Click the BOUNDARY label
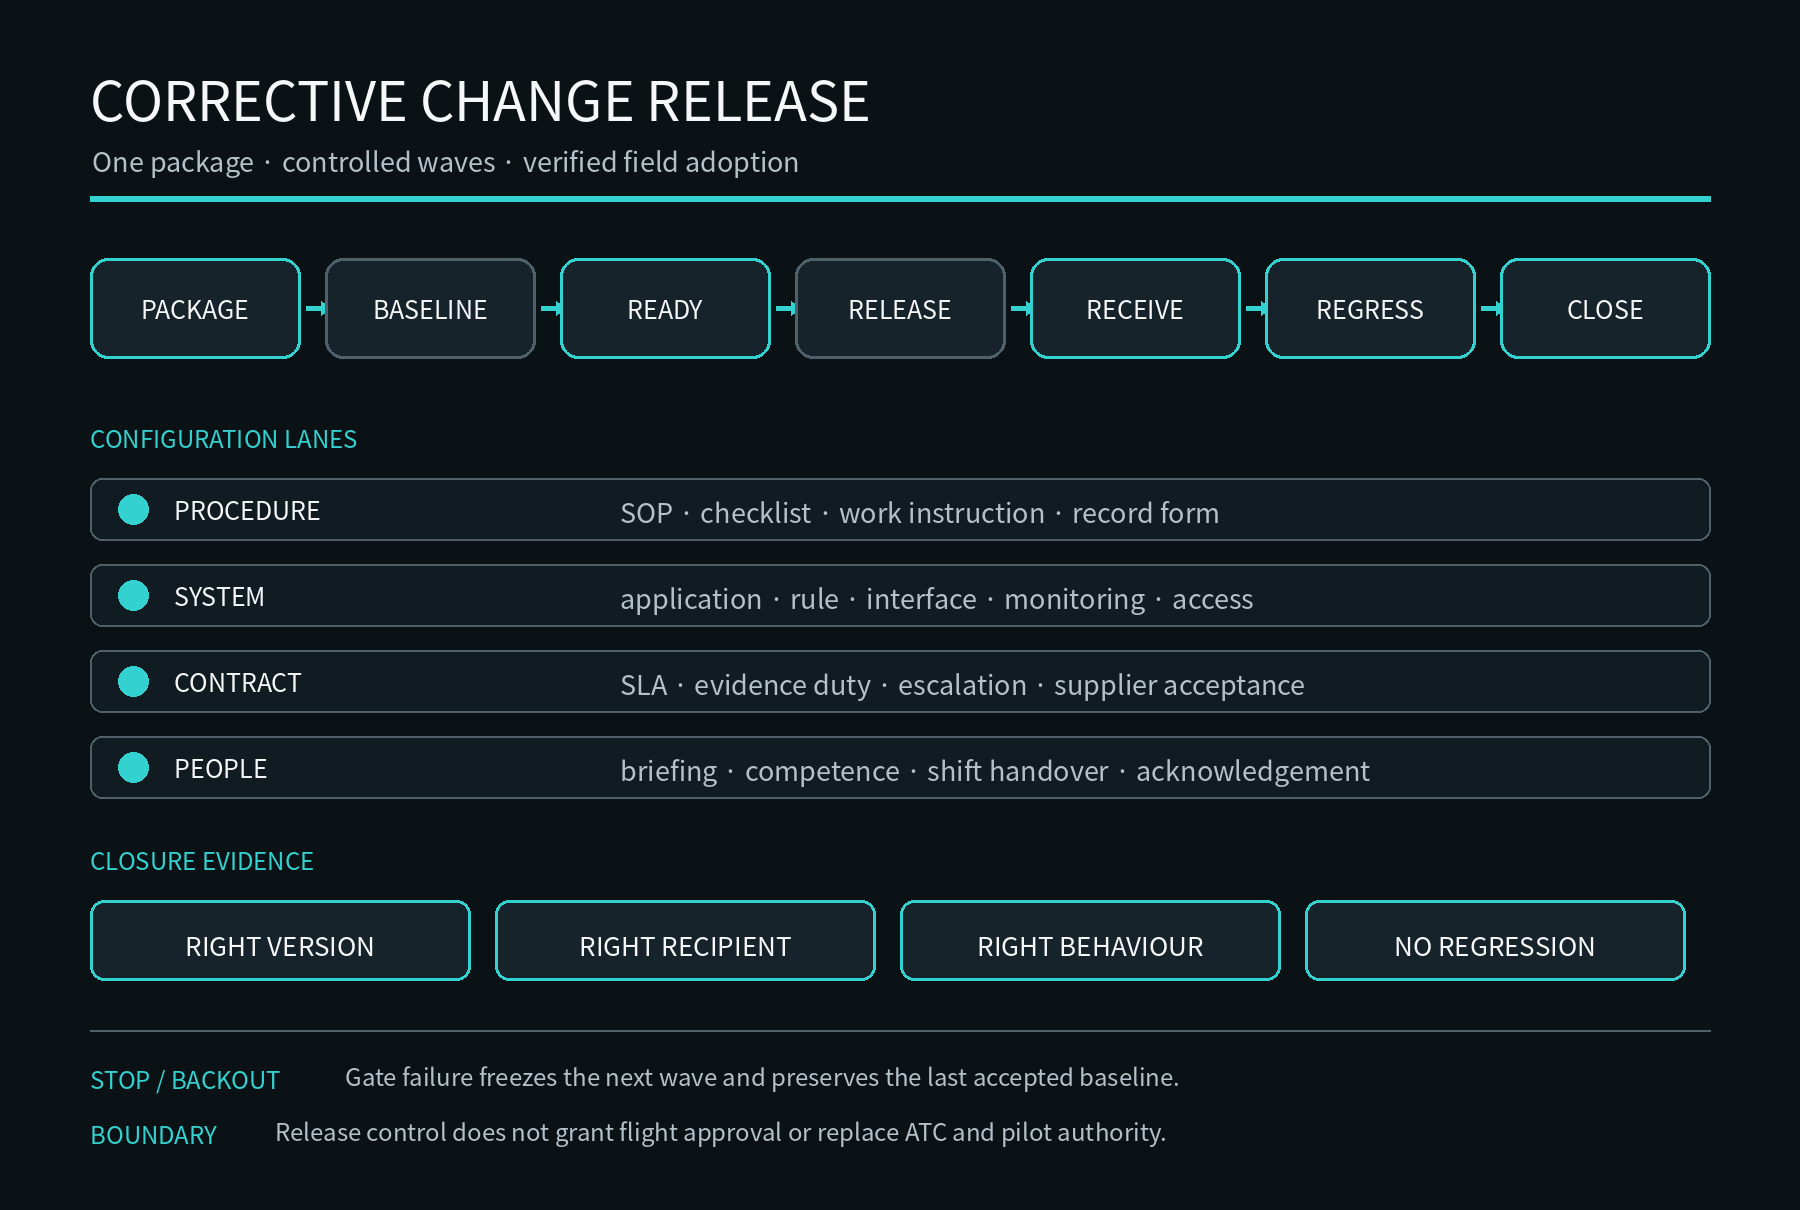 pyautogui.click(x=153, y=1135)
